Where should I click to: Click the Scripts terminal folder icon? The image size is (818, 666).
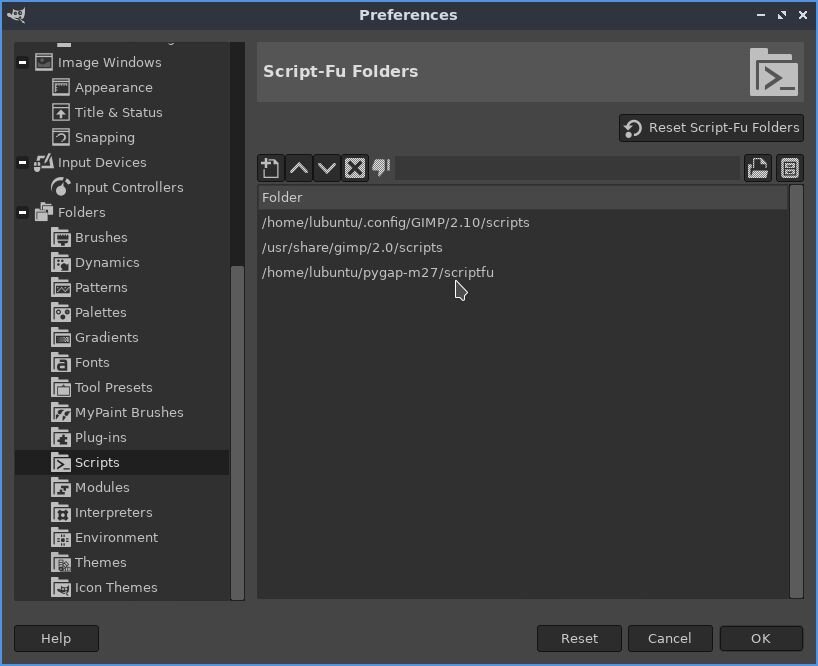pyautogui.click(x=61, y=463)
